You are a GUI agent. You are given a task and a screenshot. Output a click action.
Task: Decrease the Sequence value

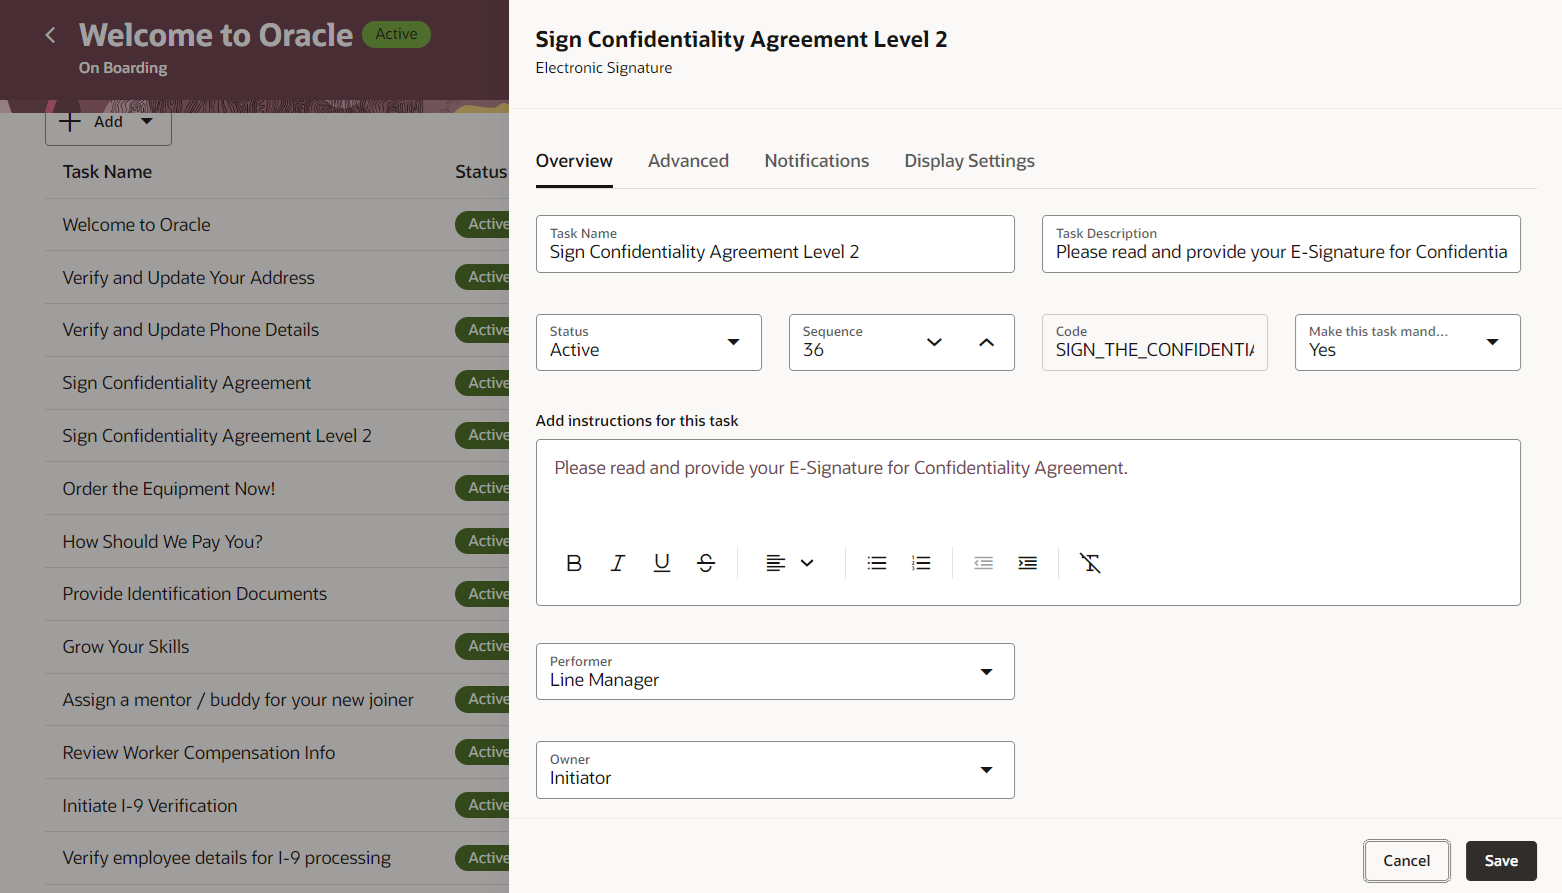934,342
